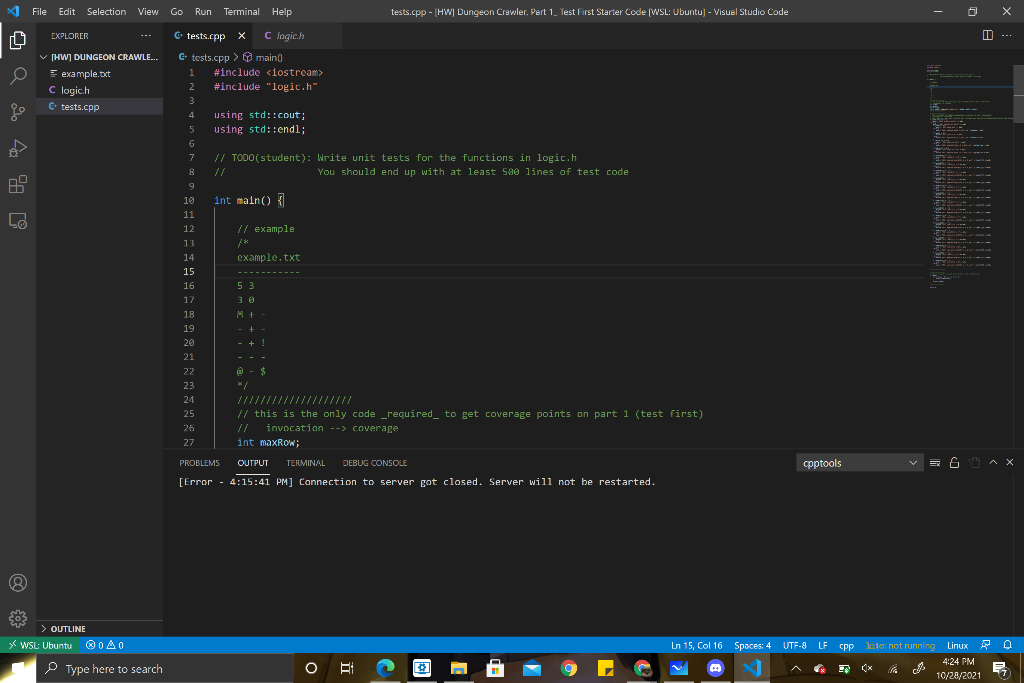Open the Source Control view

tap(18, 111)
